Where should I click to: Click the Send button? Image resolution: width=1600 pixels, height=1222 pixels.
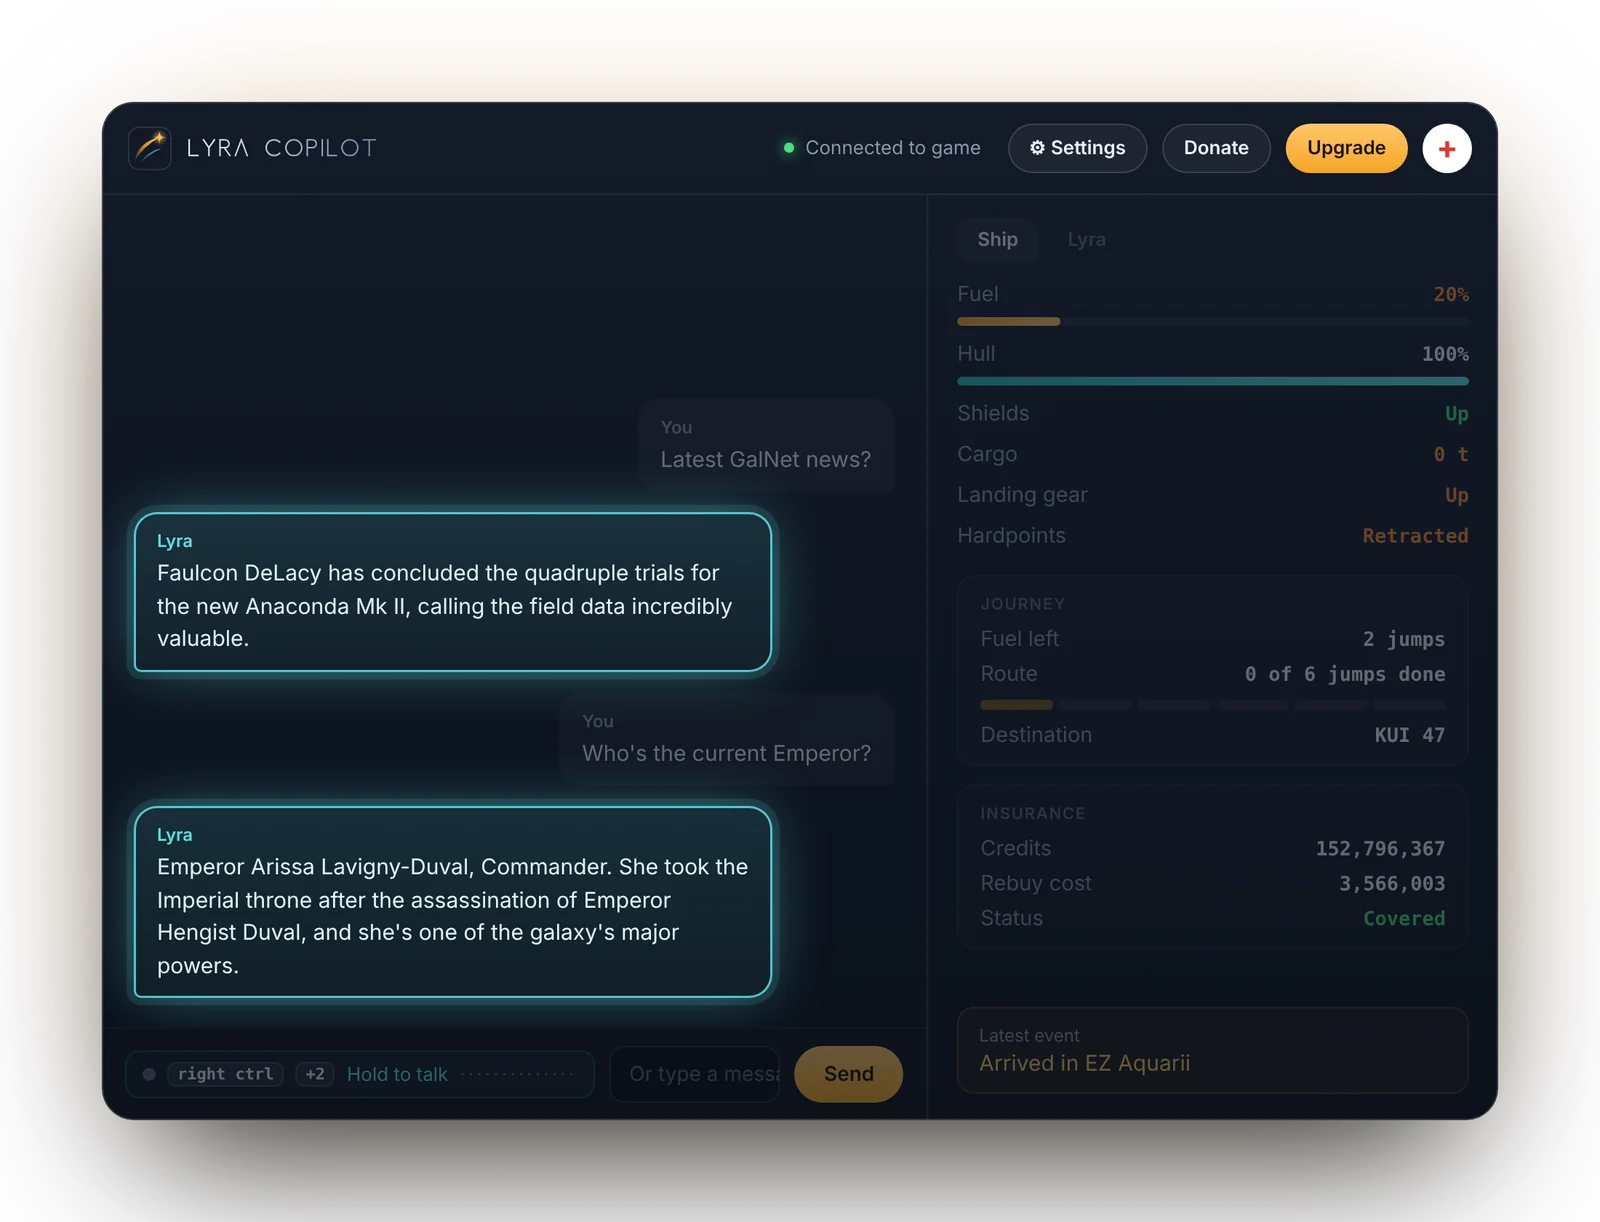848,1074
